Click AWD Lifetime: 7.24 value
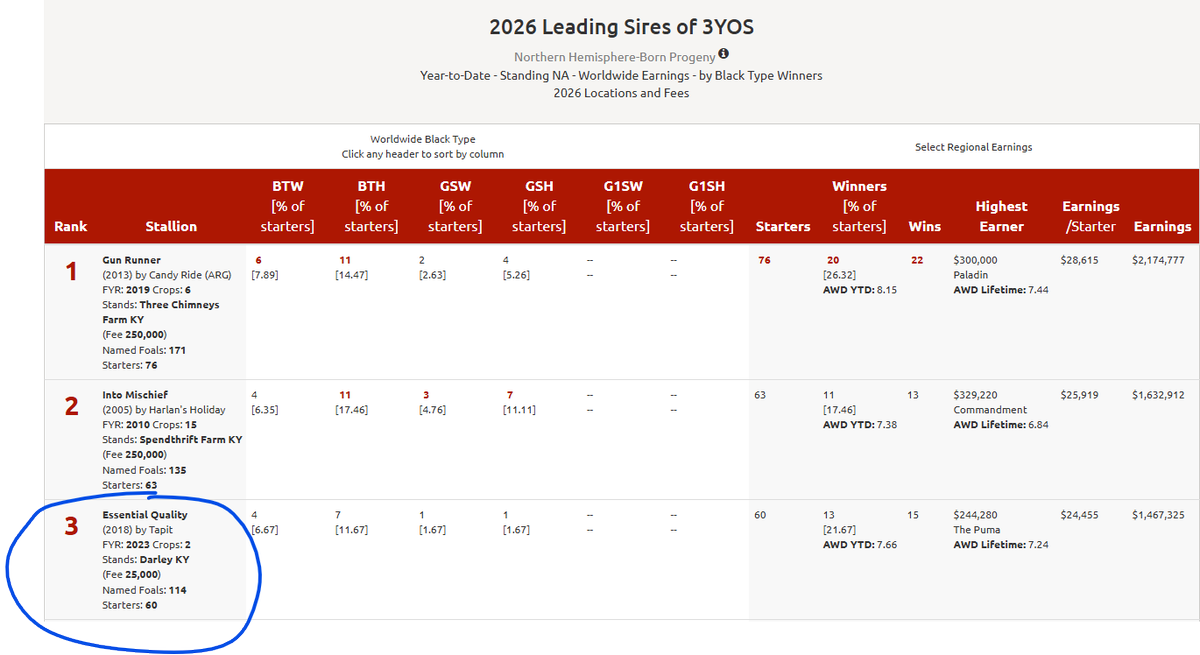1200x655 pixels. (1001, 545)
